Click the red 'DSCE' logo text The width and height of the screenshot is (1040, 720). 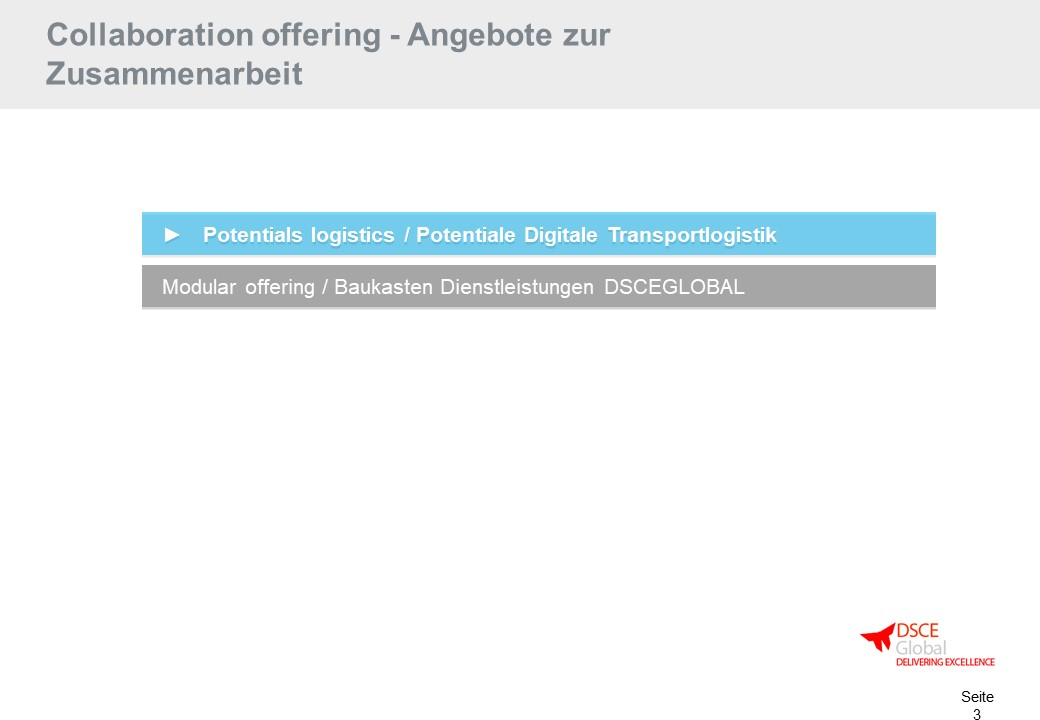[x=917, y=630]
